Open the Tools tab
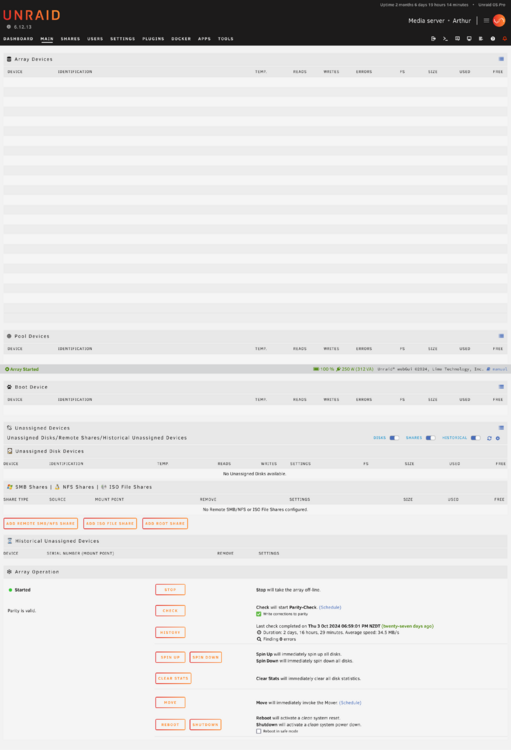The height and width of the screenshot is (750, 511). click(226, 39)
